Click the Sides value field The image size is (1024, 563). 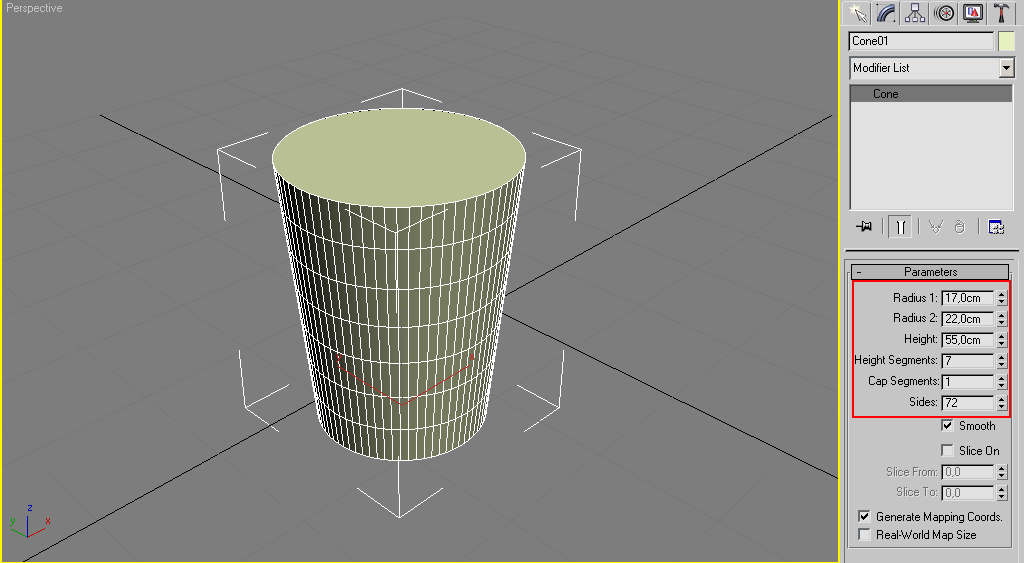(x=968, y=402)
